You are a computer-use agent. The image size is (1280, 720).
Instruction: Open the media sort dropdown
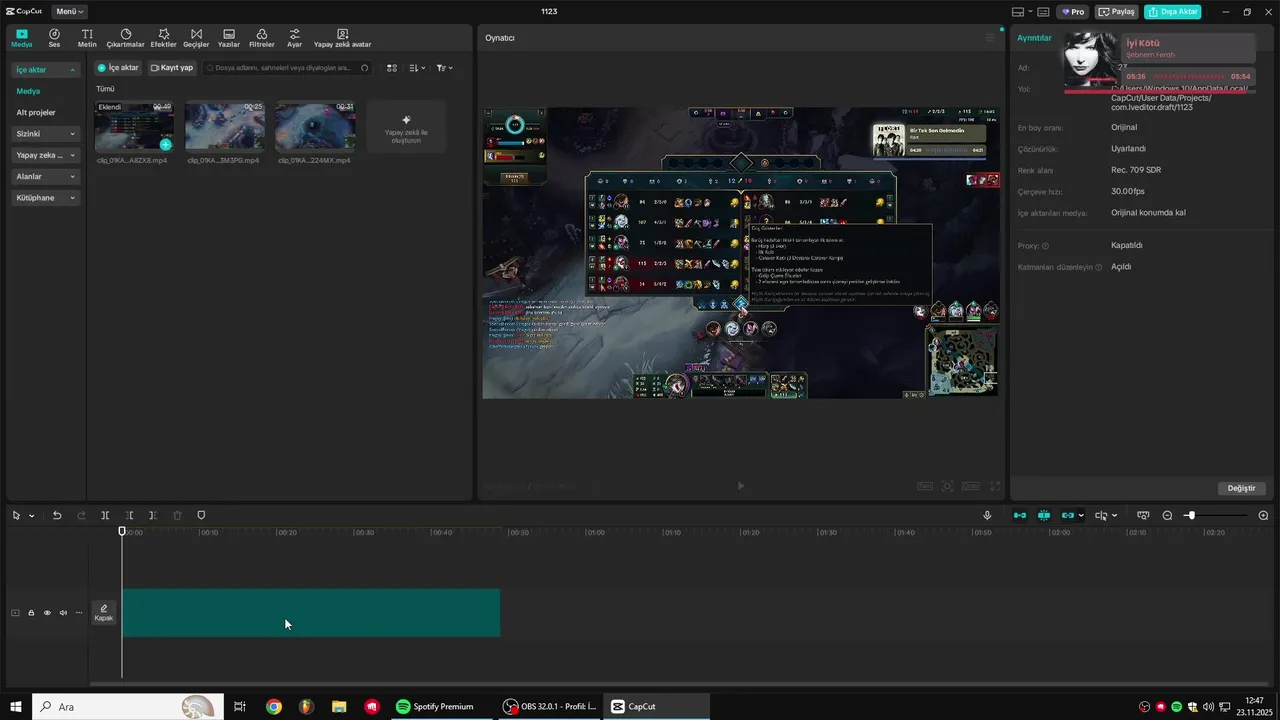click(x=418, y=68)
